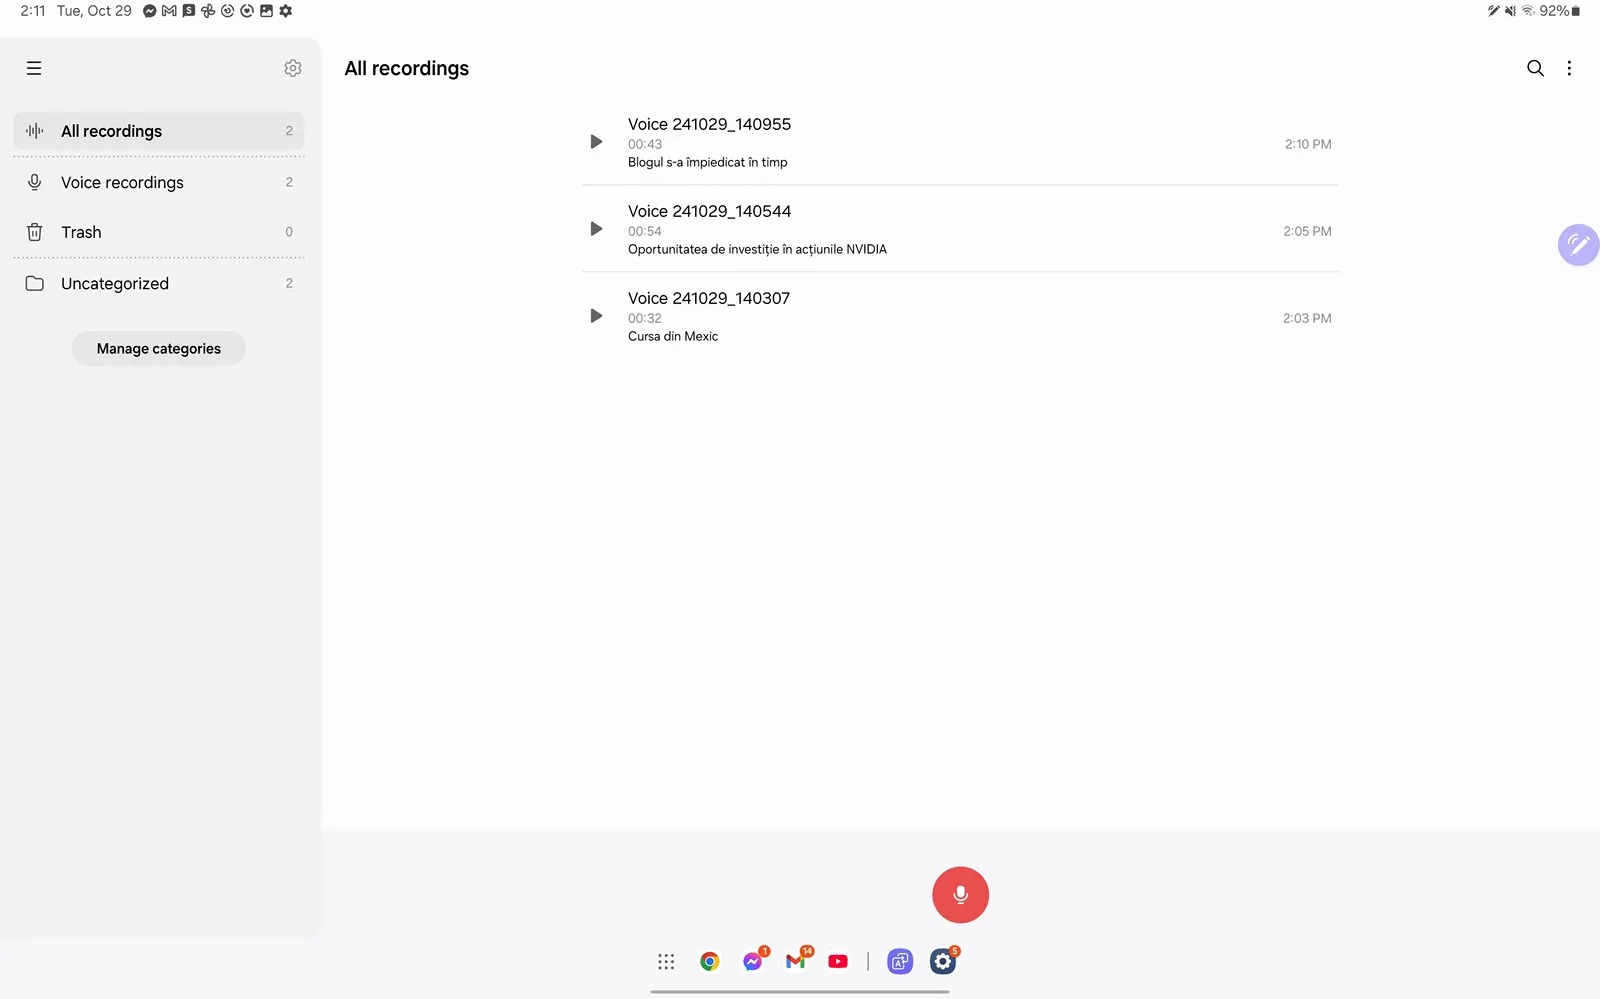1600x999 pixels.
Task: Click the 00:43 duration label
Action: tap(645, 144)
